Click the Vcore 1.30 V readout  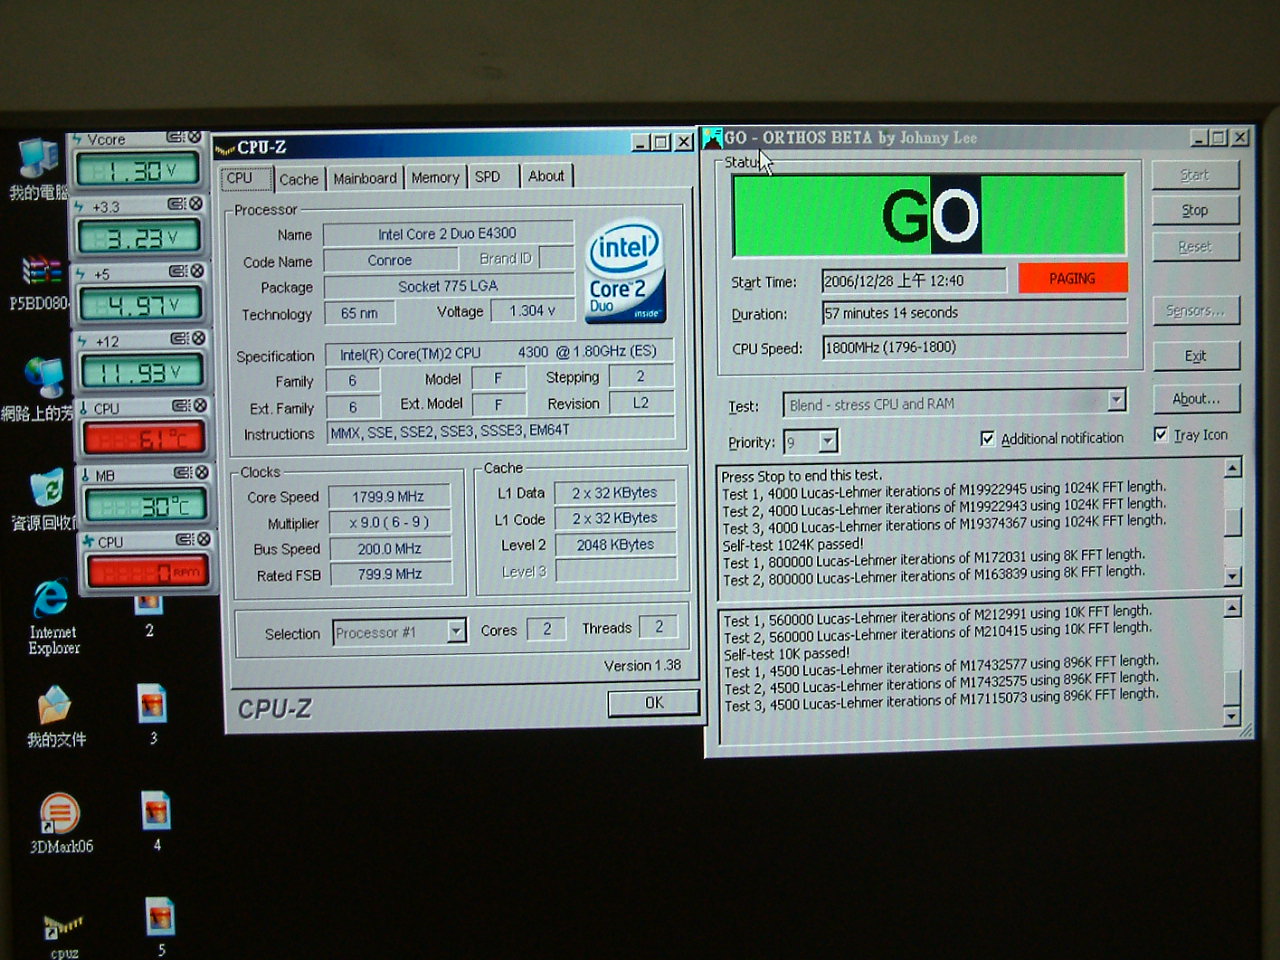pyautogui.click(x=137, y=170)
